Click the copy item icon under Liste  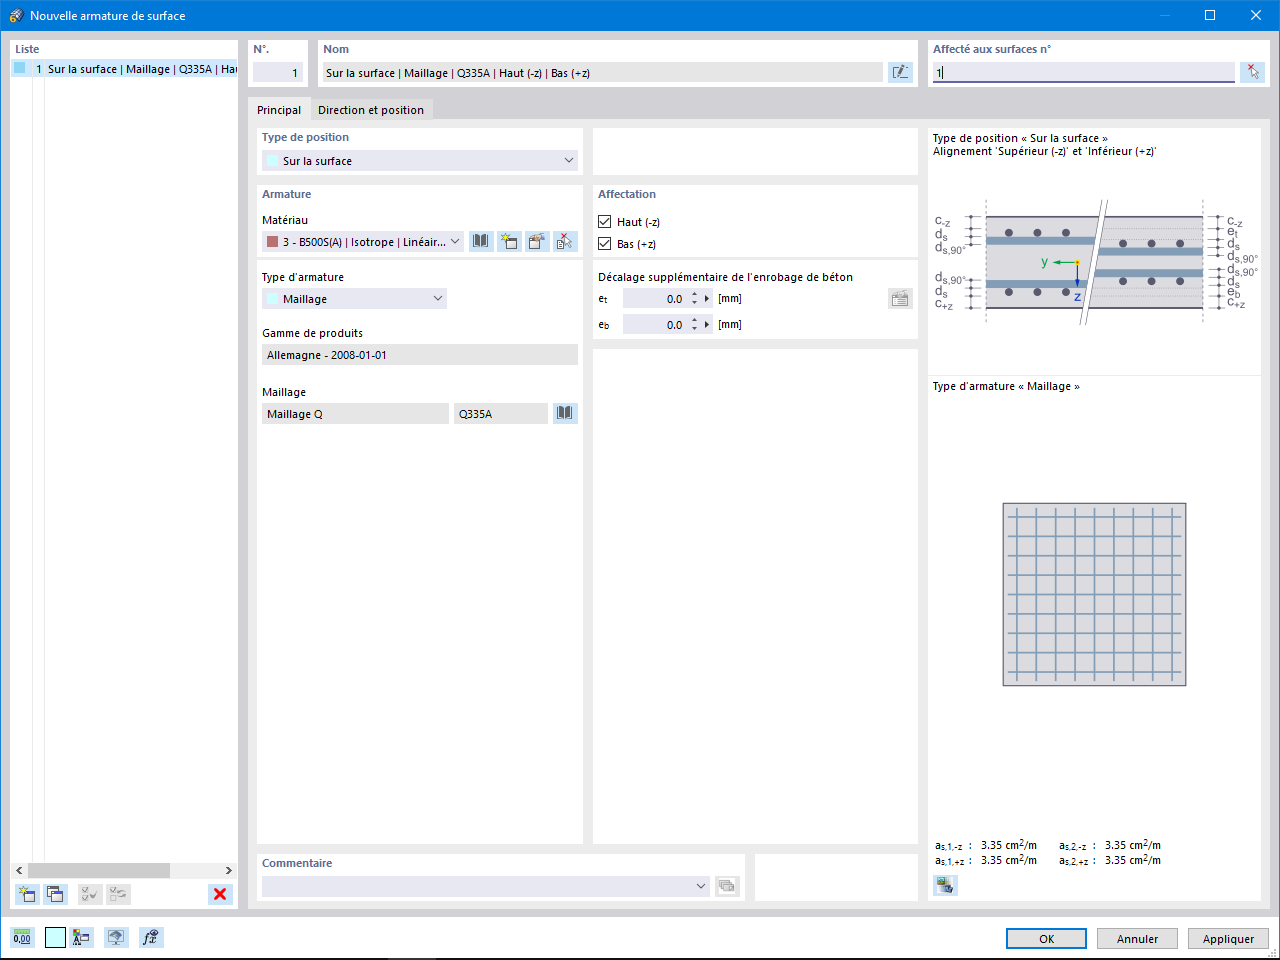coord(55,894)
